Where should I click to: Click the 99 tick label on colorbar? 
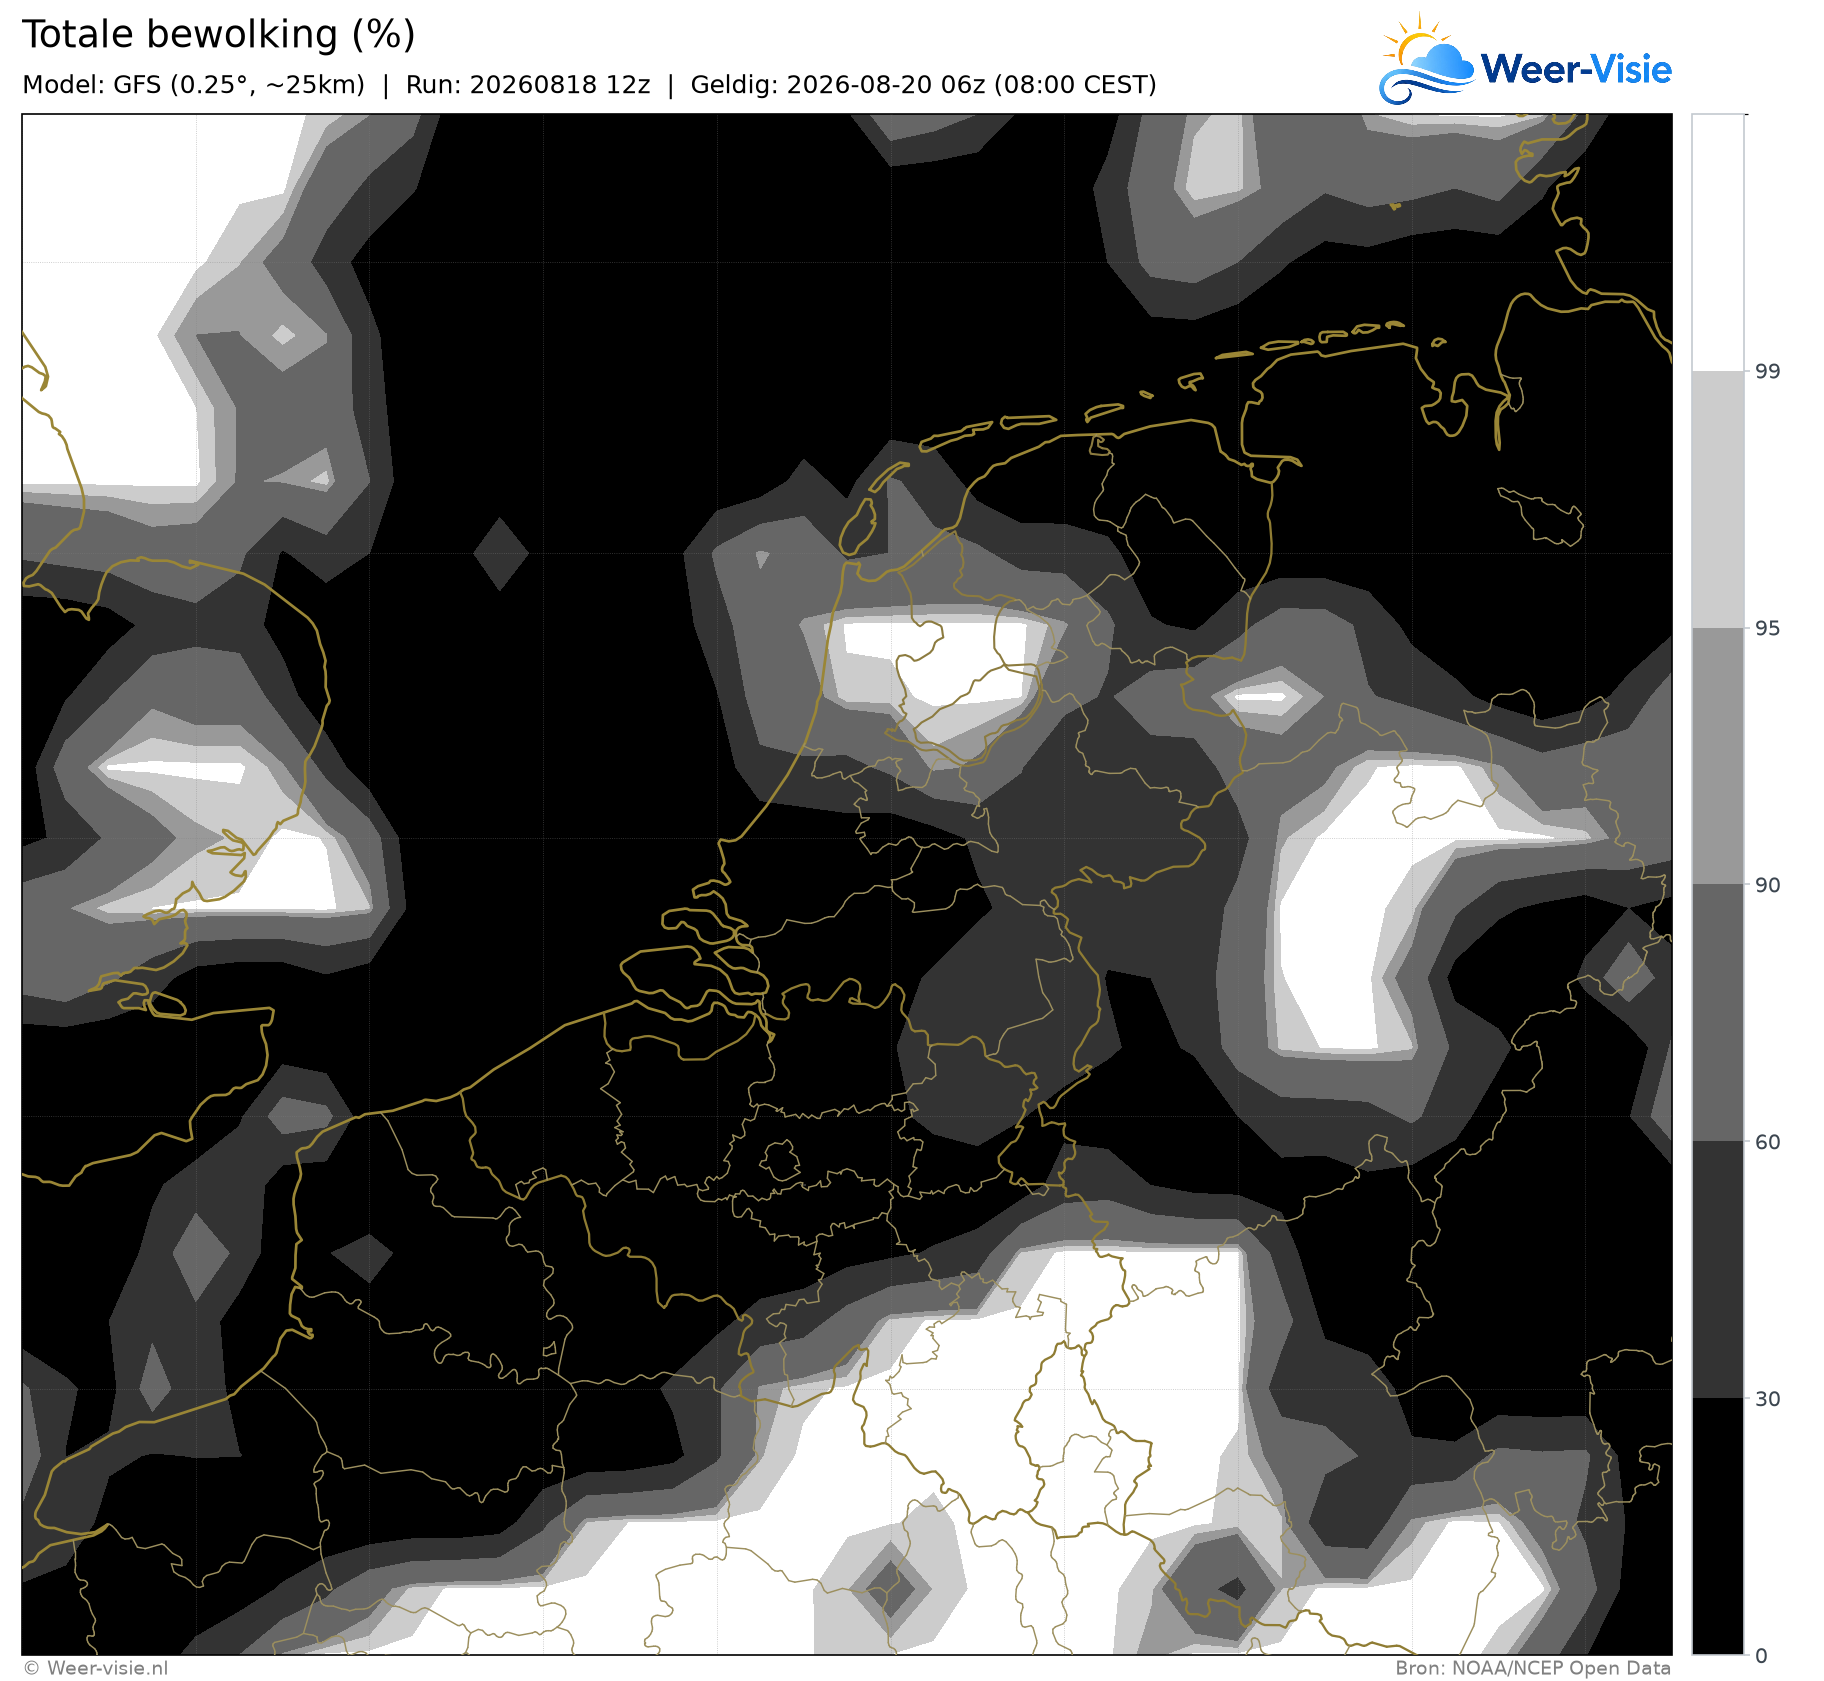(x=1767, y=372)
